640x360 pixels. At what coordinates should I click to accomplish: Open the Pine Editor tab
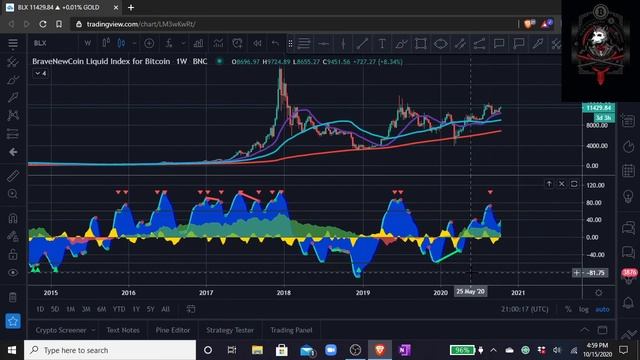point(173,330)
